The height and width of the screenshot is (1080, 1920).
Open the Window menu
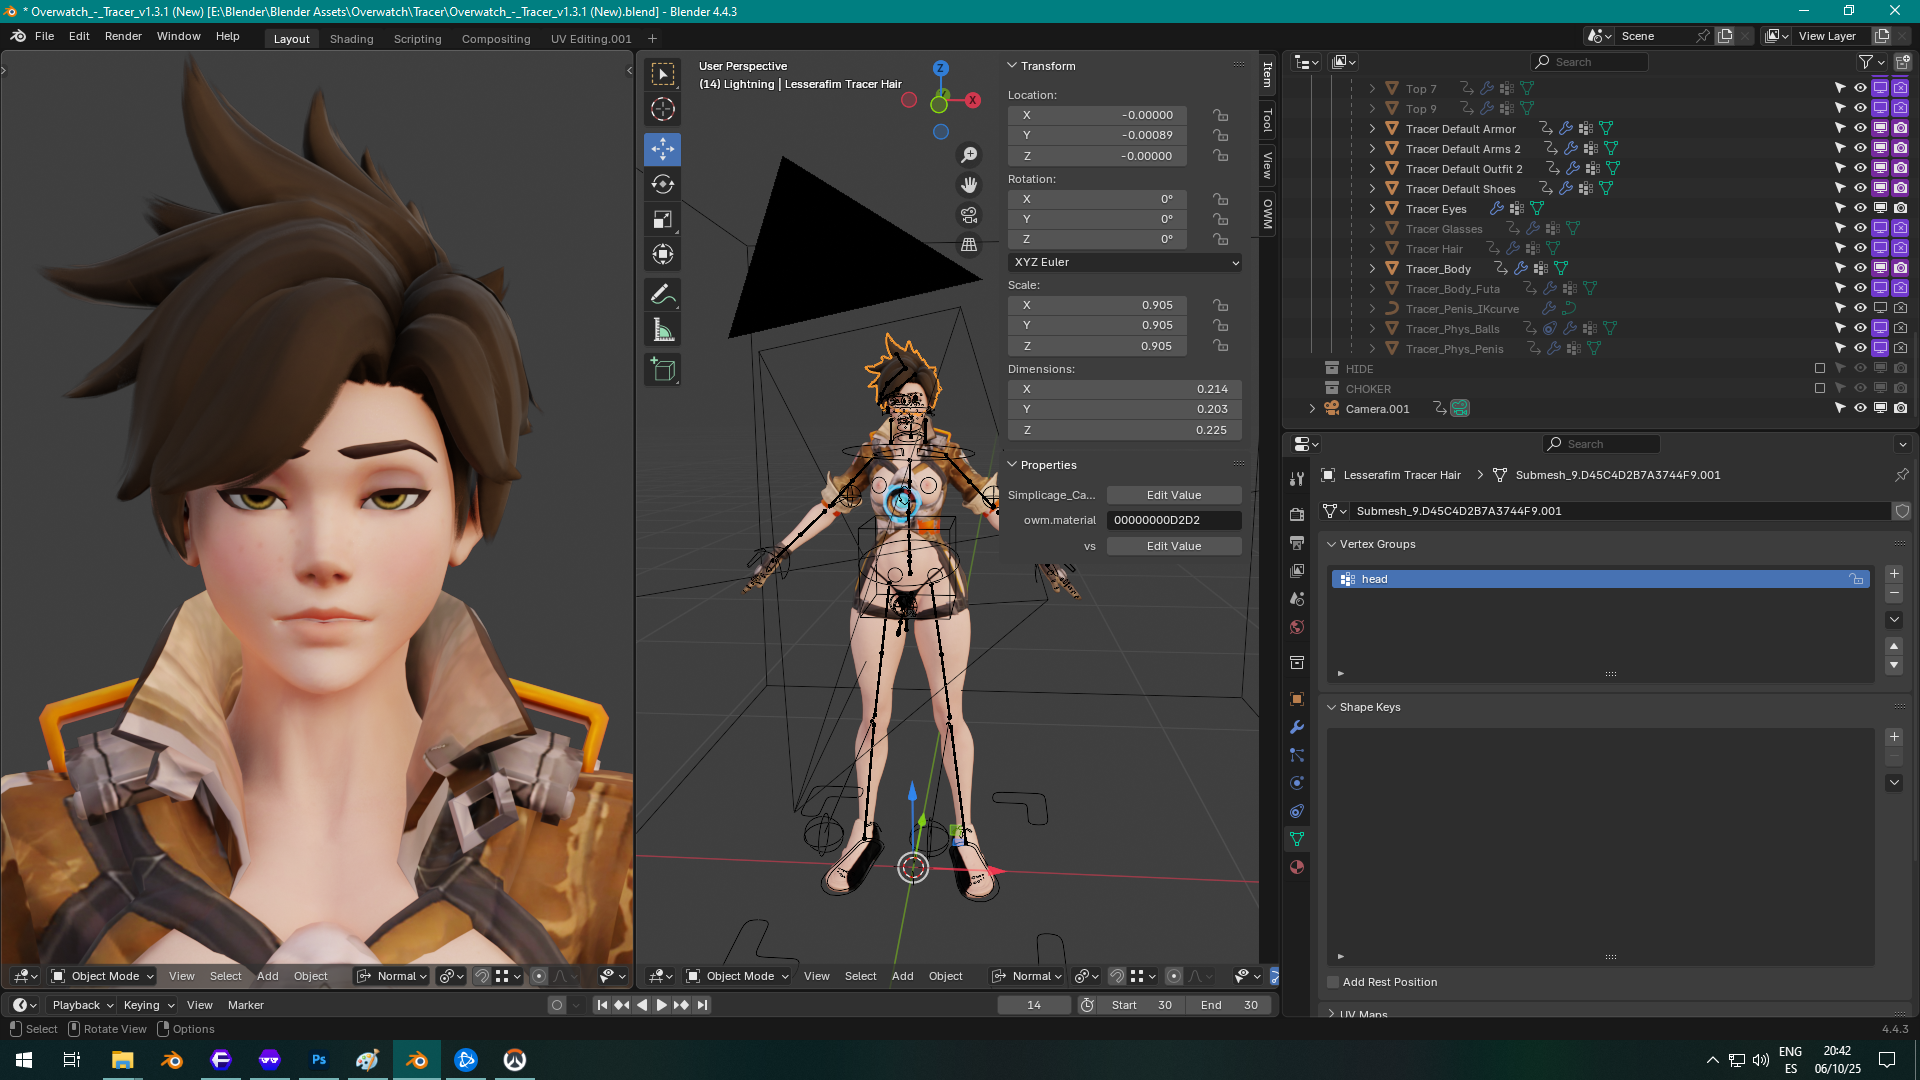[x=179, y=36]
